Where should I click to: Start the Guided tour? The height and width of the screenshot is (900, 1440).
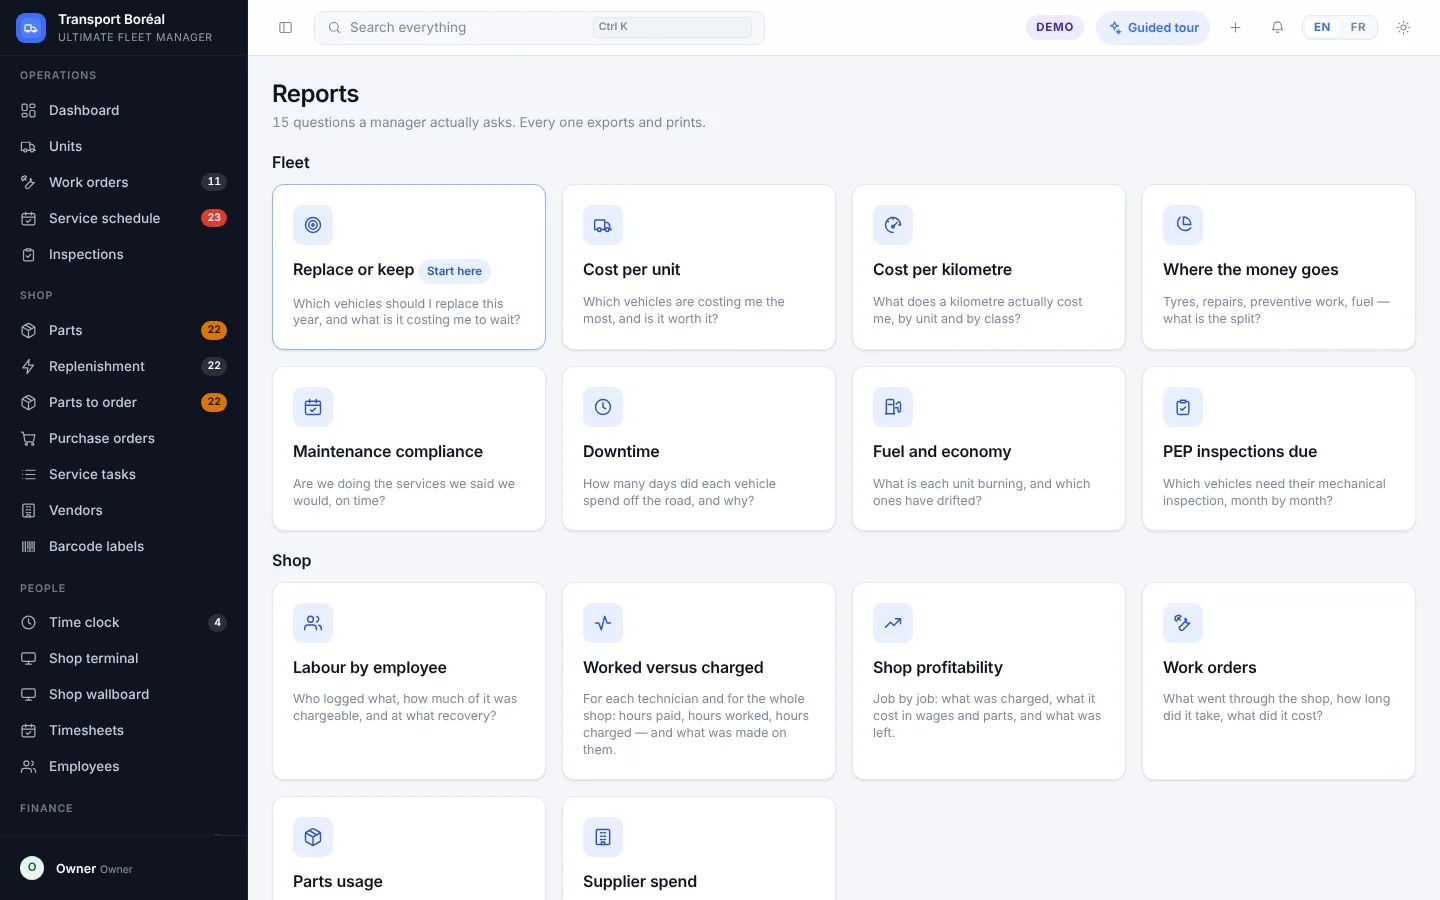(x=1153, y=28)
